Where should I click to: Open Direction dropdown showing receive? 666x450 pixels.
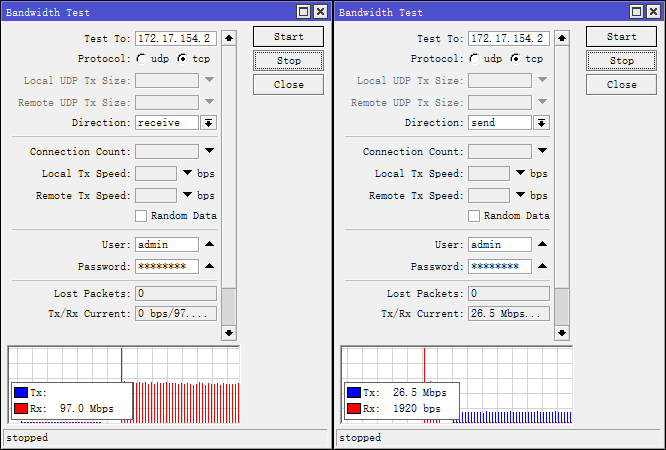pos(208,122)
